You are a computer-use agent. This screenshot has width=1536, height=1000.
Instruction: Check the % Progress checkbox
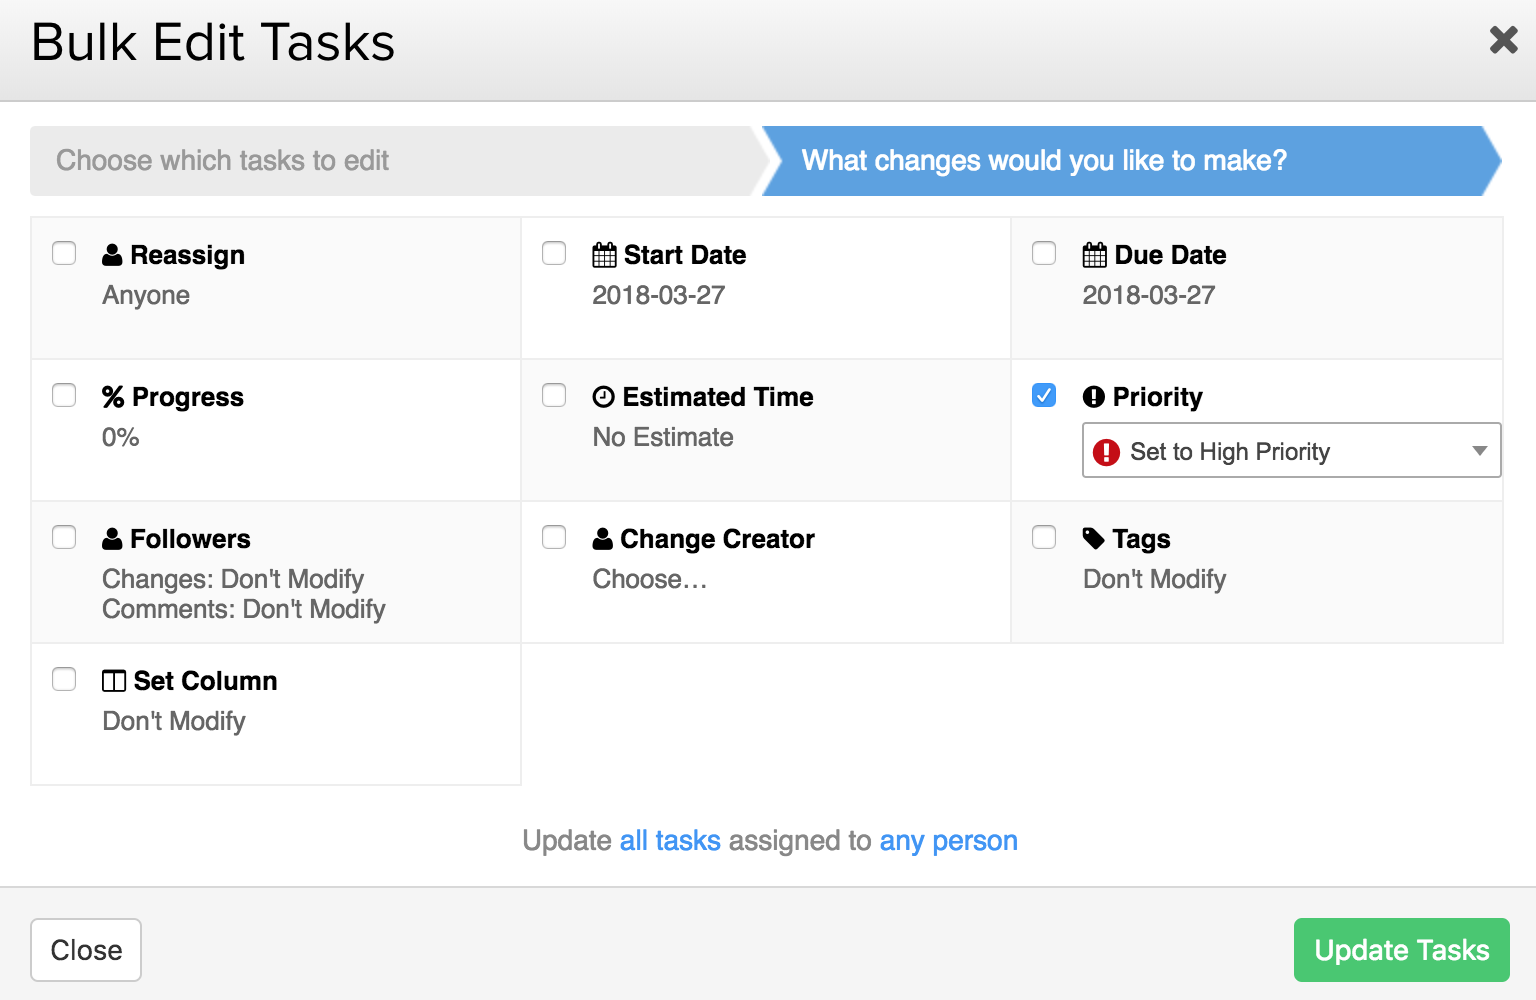[x=64, y=395]
